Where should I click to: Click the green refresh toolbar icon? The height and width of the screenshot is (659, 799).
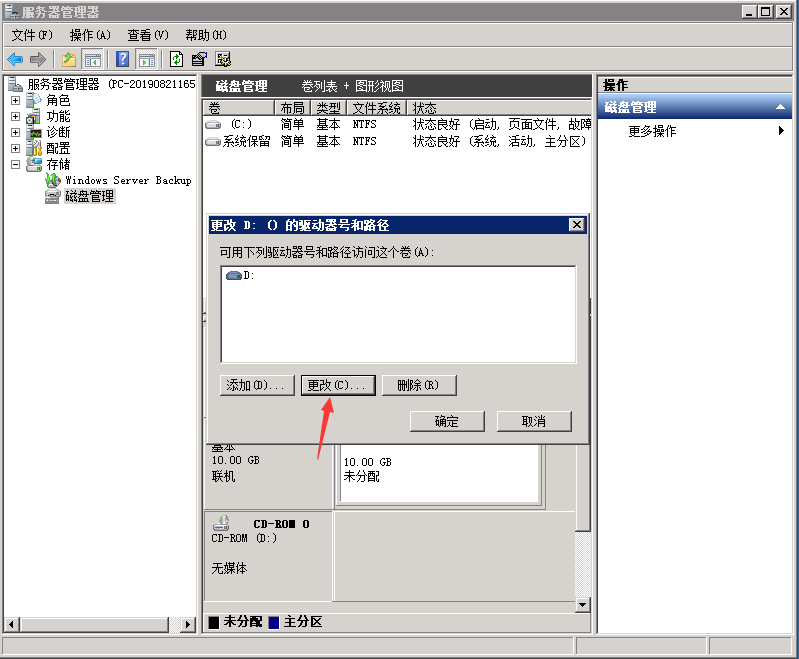coord(177,59)
